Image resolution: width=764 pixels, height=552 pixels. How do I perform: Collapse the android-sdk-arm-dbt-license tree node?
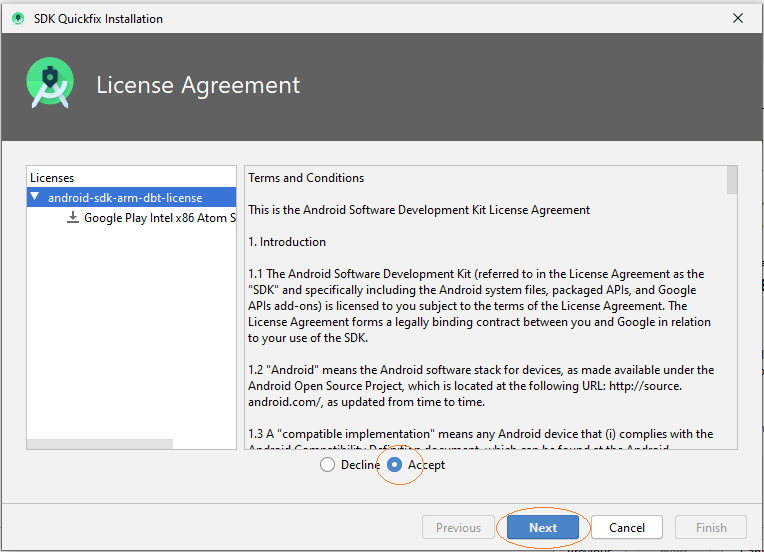(x=35, y=197)
